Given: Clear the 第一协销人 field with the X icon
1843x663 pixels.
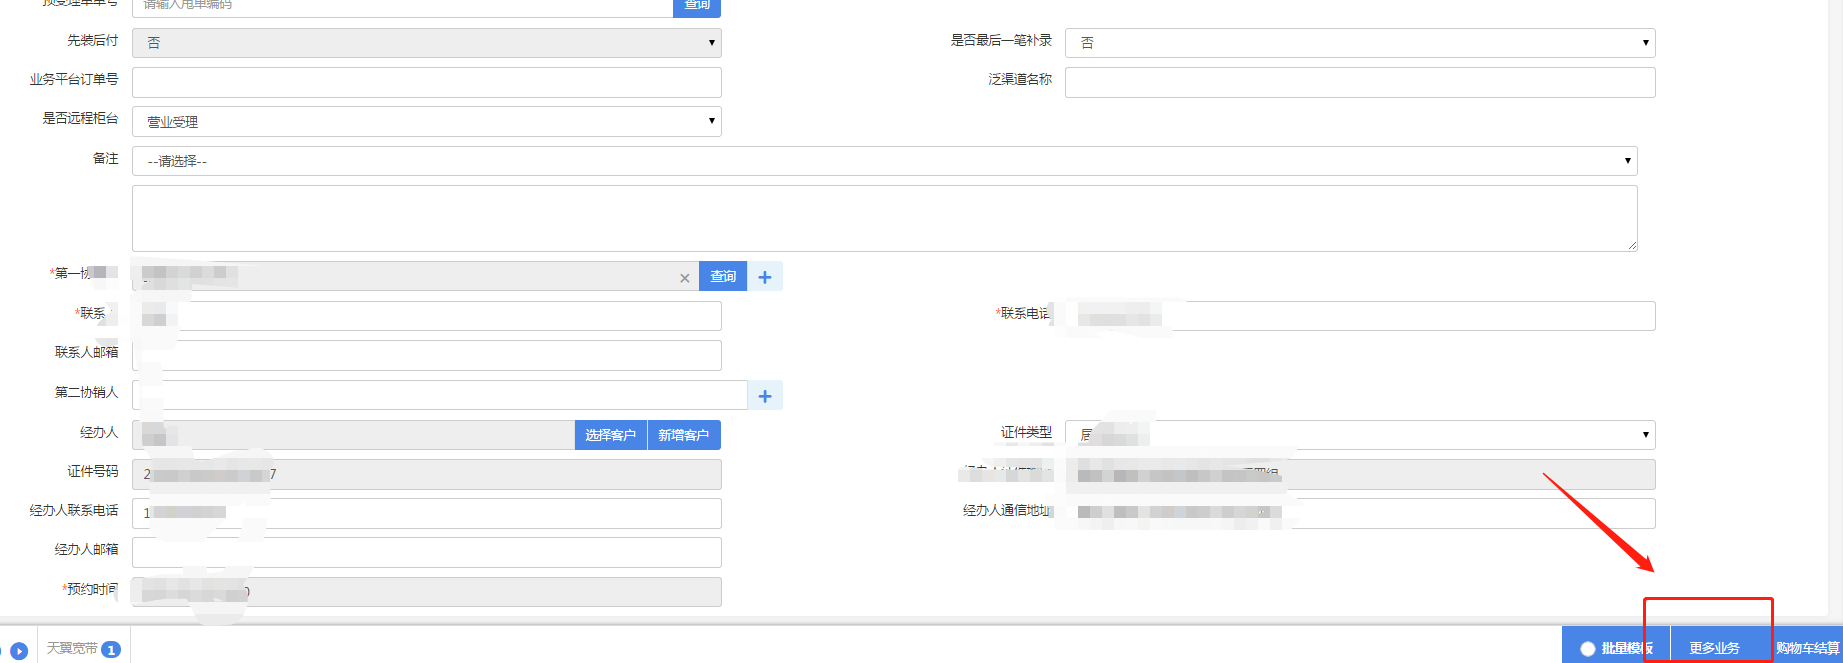Looking at the screenshot, I should tap(685, 278).
